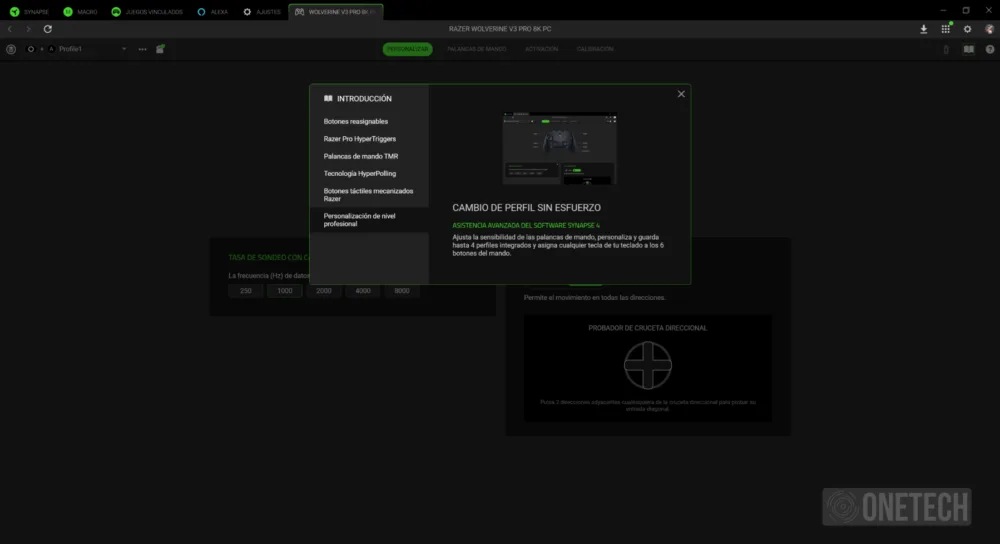The image size is (1000, 544).
Task: Switch to the Calibración section
Action: (x=595, y=49)
